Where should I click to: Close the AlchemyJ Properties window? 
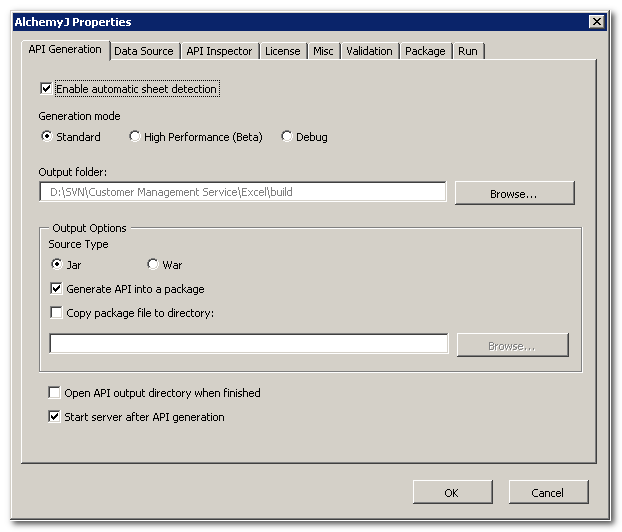pos(597,22)
